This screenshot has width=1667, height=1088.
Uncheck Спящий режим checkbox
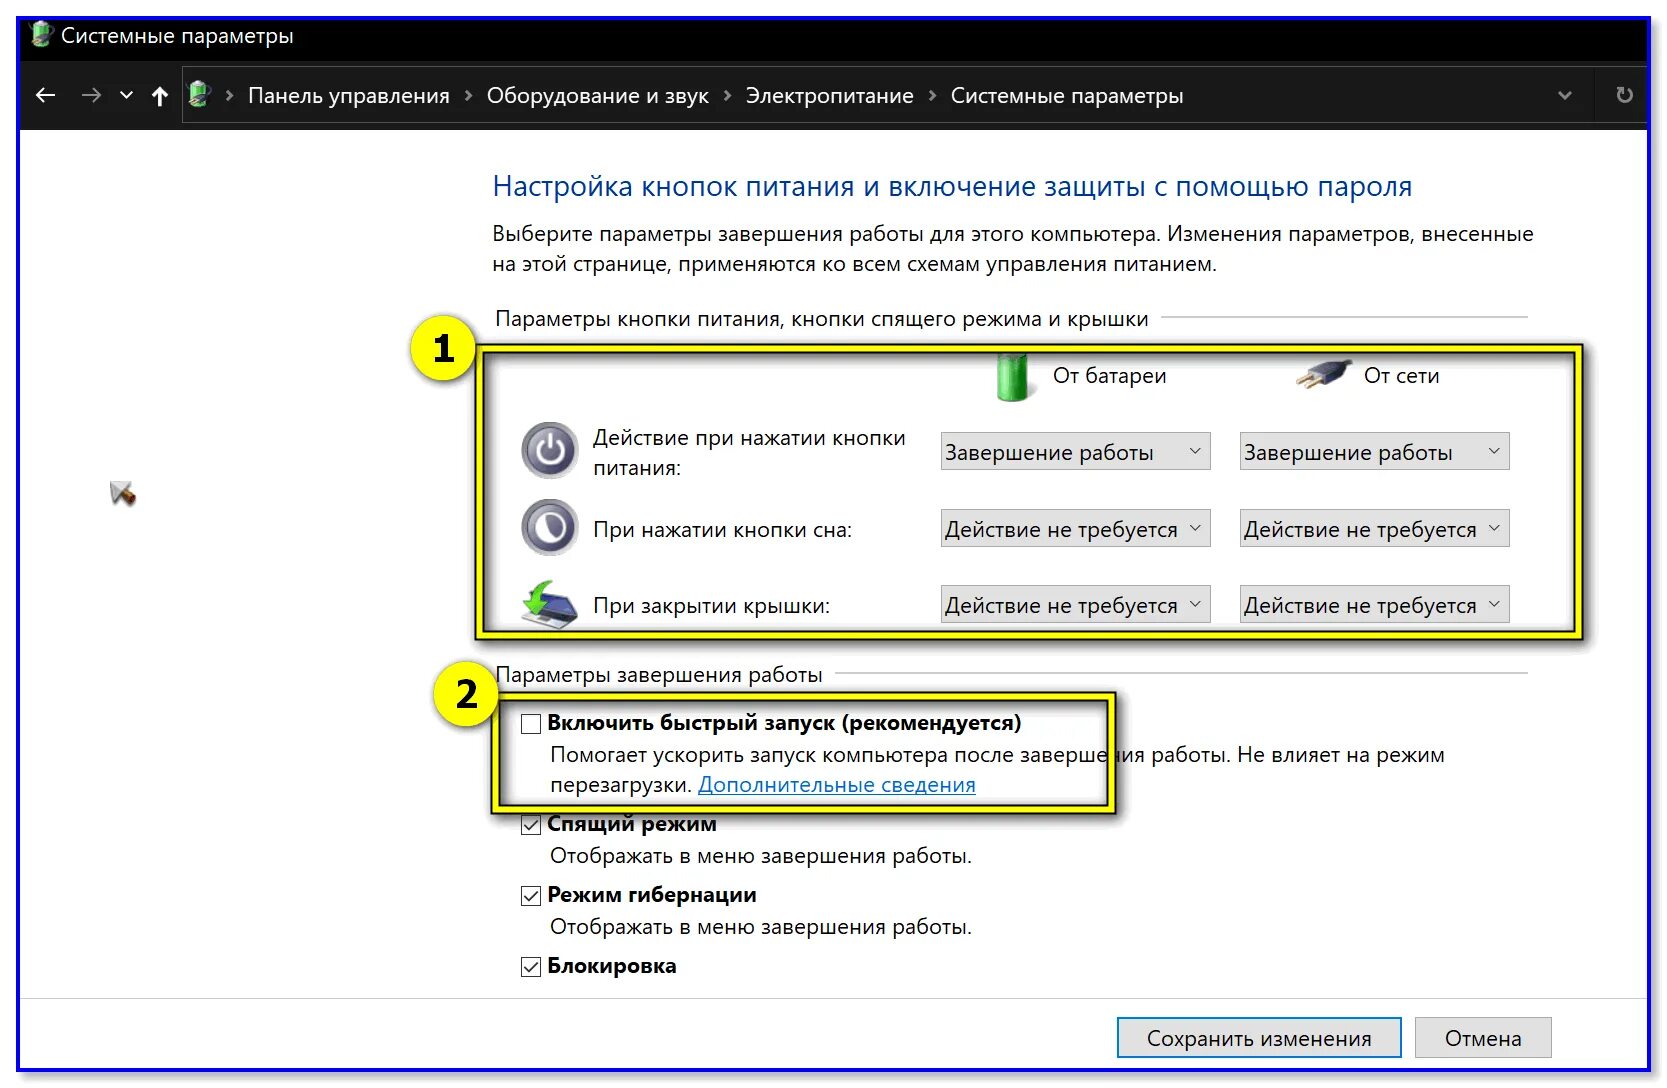pos(531,825)
